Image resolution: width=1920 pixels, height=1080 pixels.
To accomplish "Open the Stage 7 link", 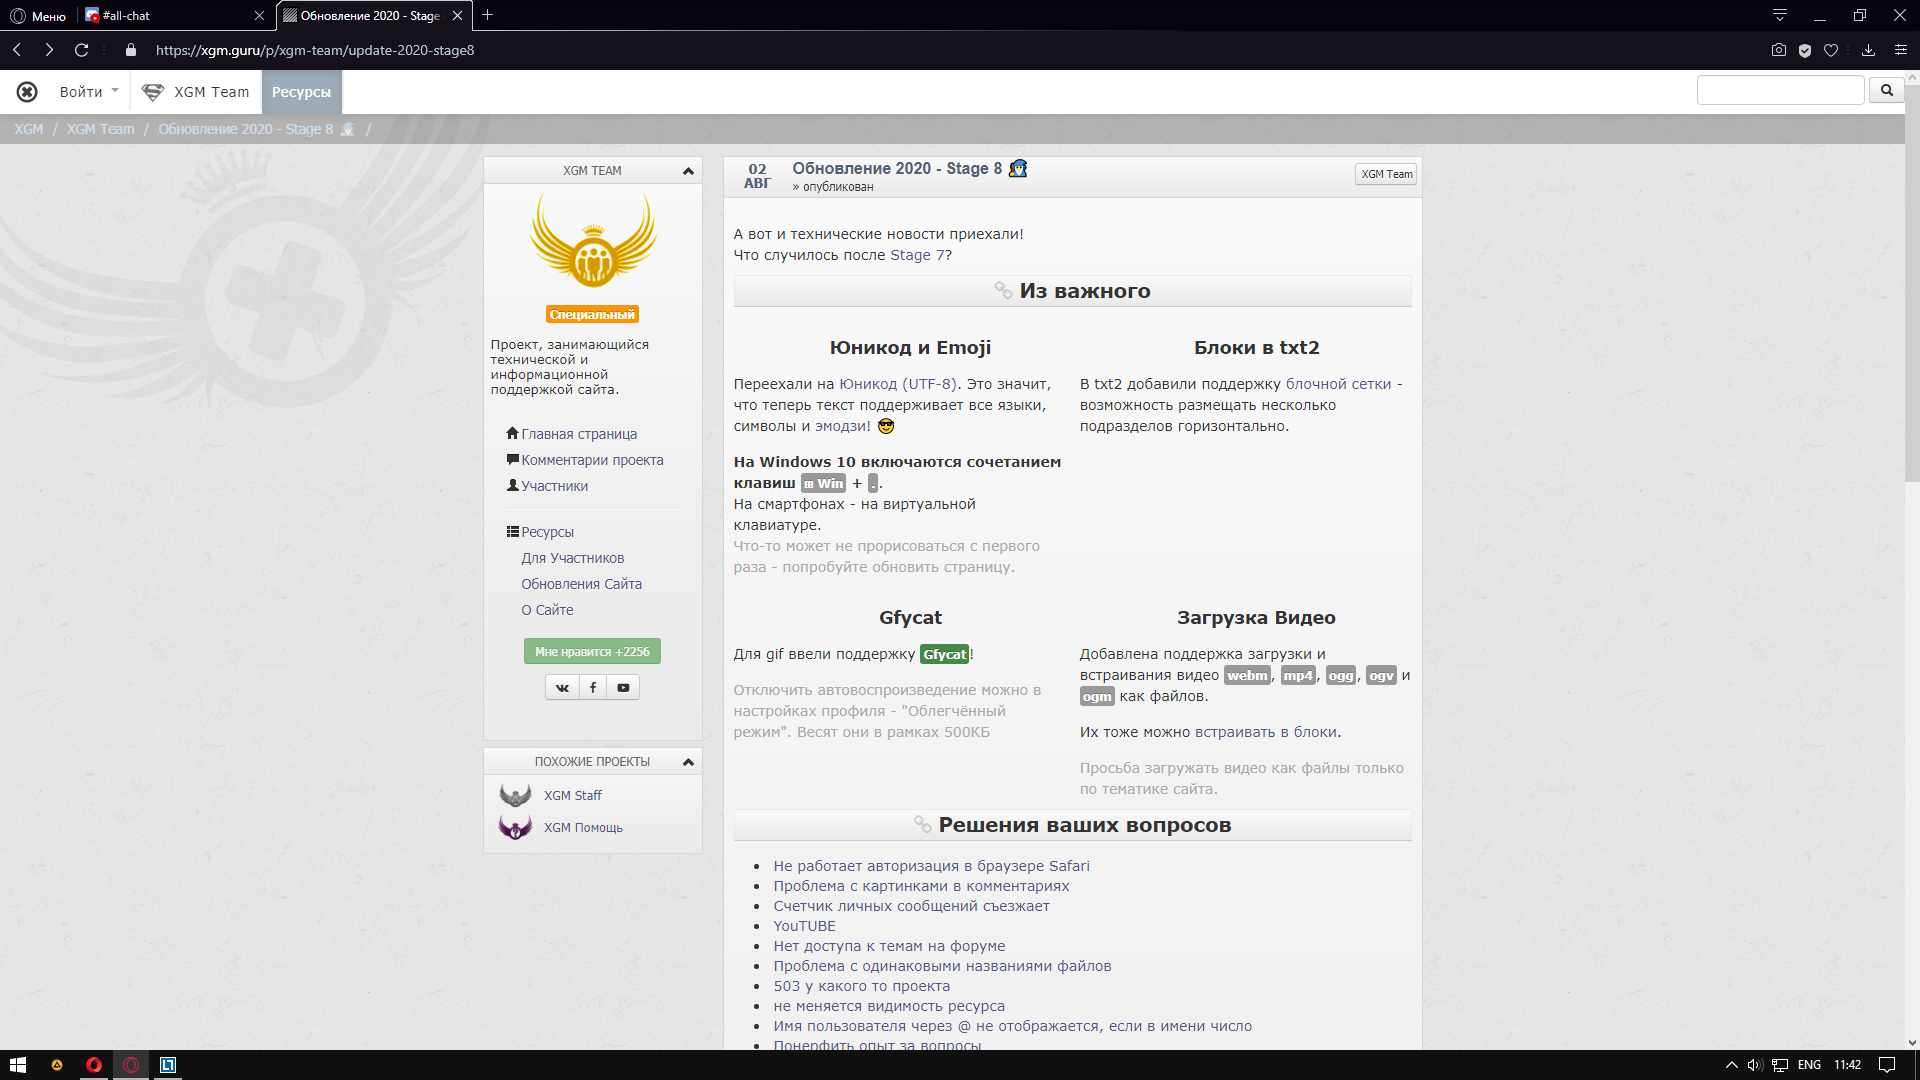I will (x=918, y=255).
